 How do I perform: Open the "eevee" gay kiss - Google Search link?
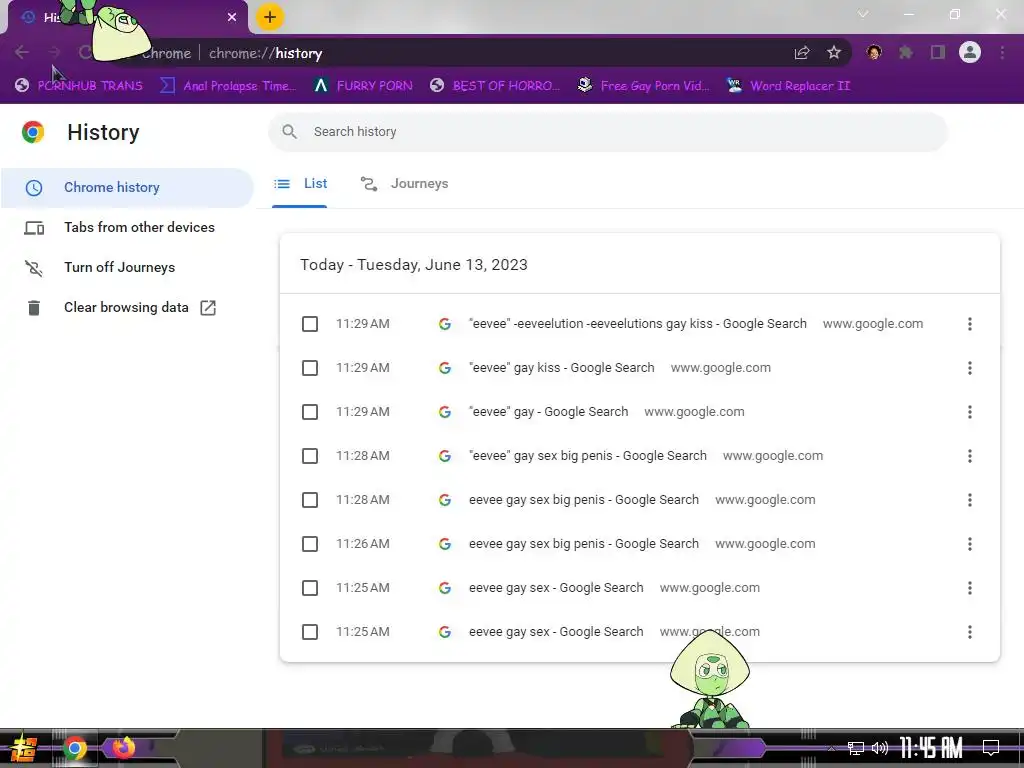click(x=562, y=368)
